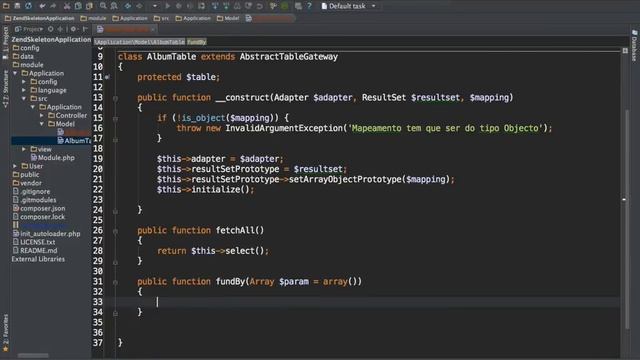This screenshot has width=640, height=360.
Task: Click the VCS Update Project icon
Action: click(x=215, y=6)
